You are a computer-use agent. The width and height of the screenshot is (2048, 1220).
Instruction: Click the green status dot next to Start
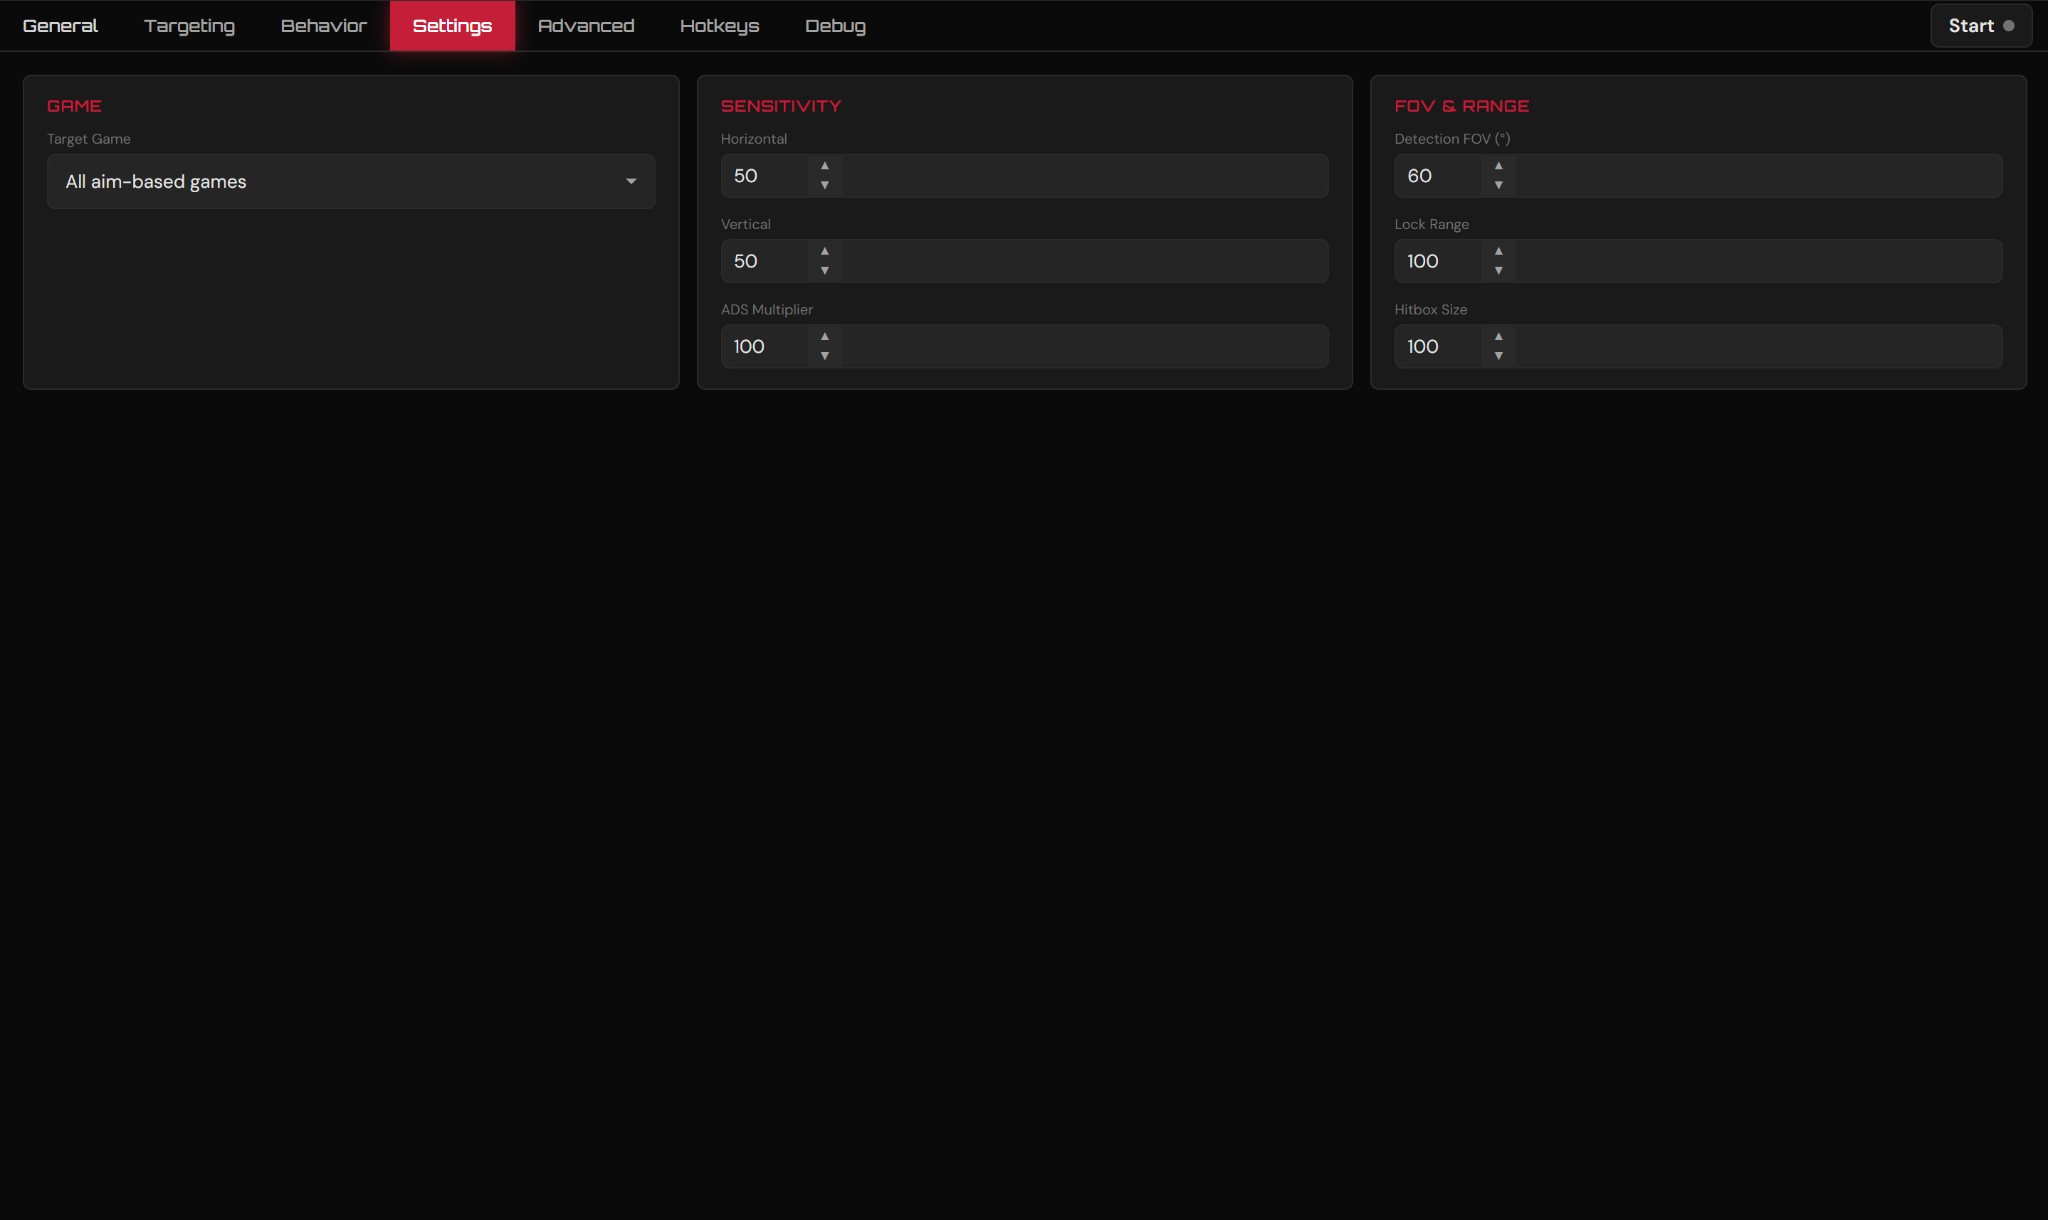point(2009,25)
